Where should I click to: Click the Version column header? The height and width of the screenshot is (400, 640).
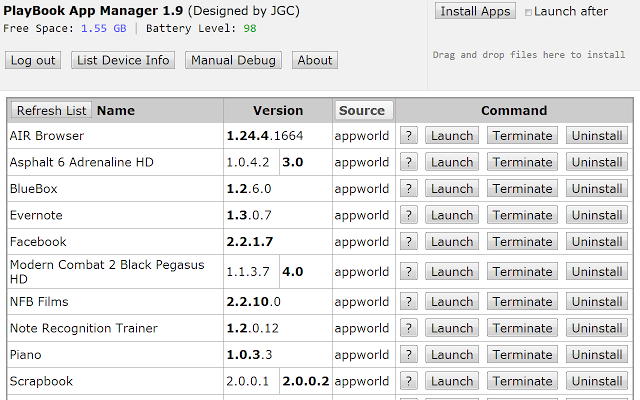[278, 111]
